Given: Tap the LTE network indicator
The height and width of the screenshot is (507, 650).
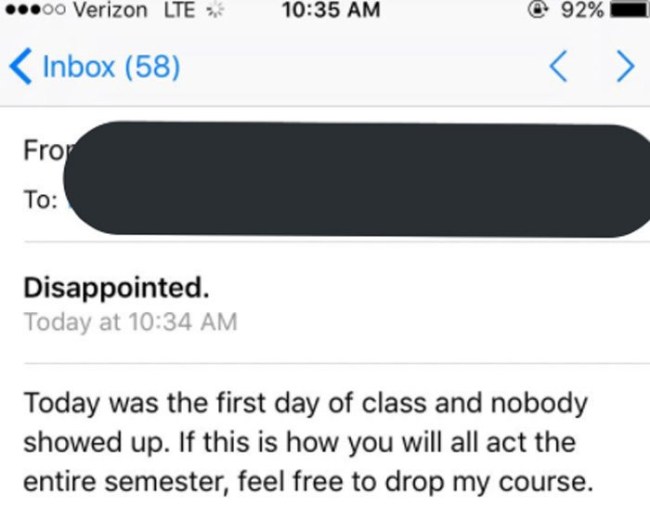Looking at the screenshot, I should [x=180, y=11].
